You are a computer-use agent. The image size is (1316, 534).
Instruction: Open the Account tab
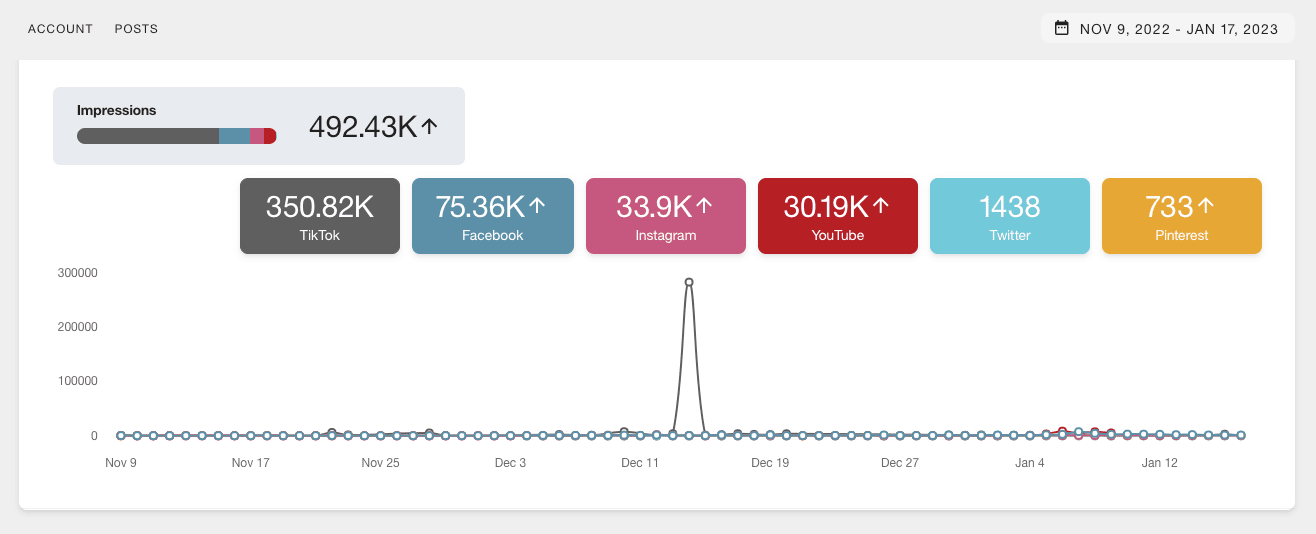click(60, 29)
